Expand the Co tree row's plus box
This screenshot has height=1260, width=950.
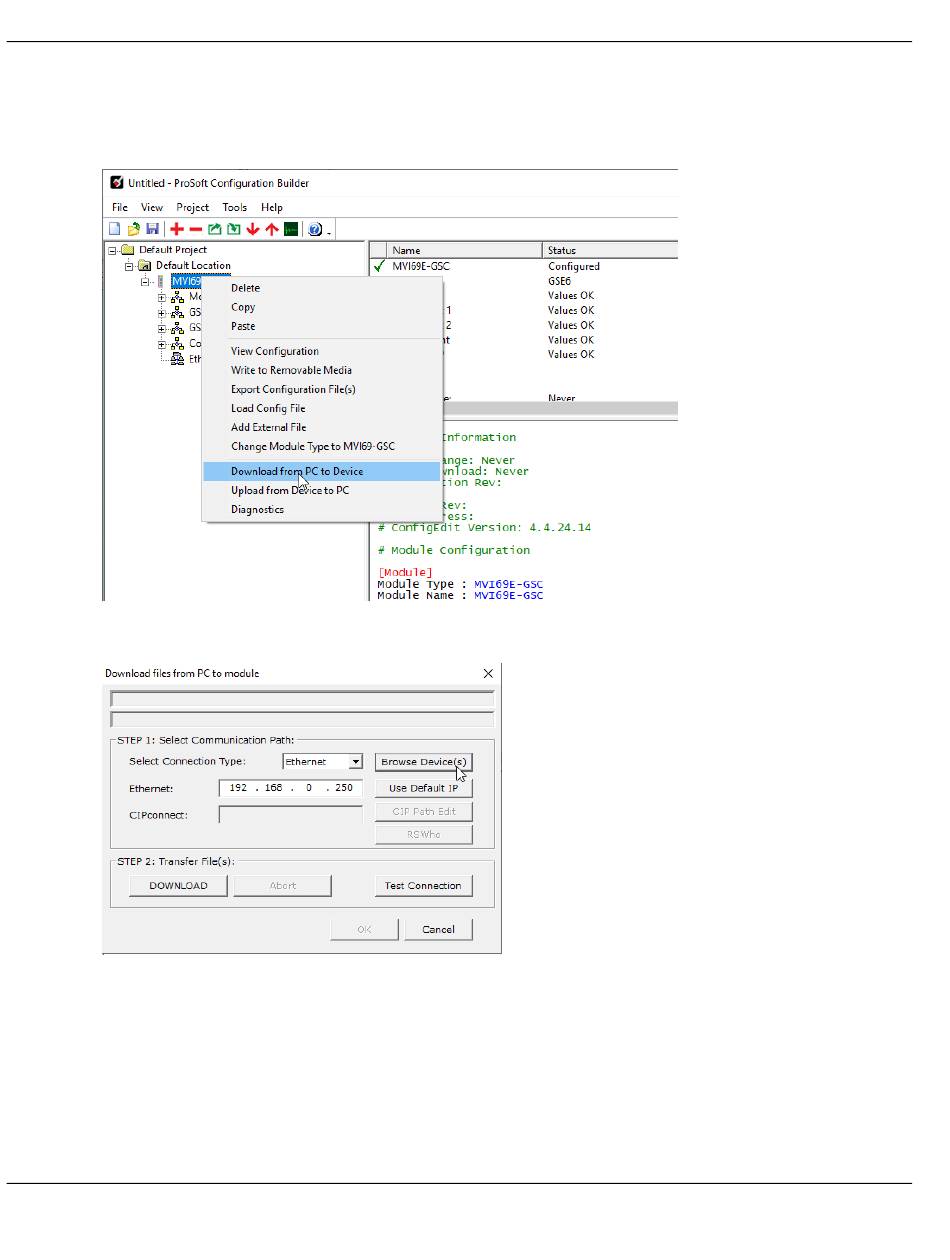click(162, 344)
